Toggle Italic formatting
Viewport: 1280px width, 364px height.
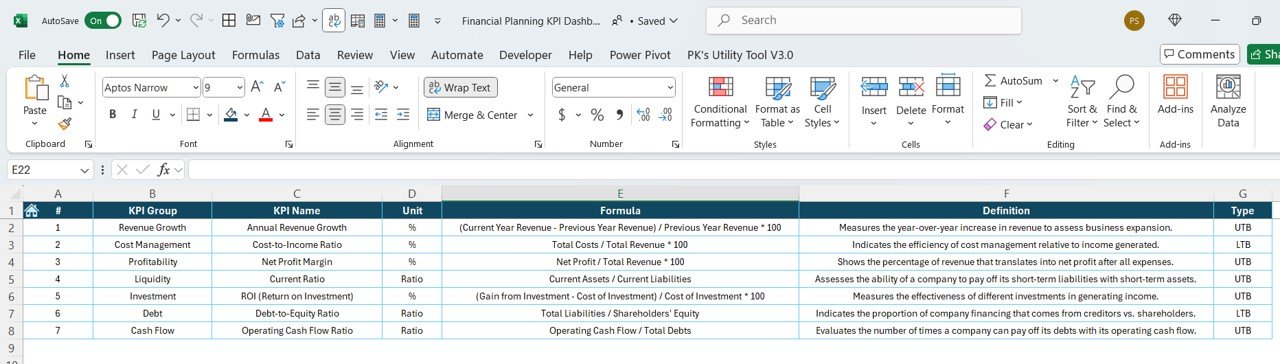[x=135, y=114]
